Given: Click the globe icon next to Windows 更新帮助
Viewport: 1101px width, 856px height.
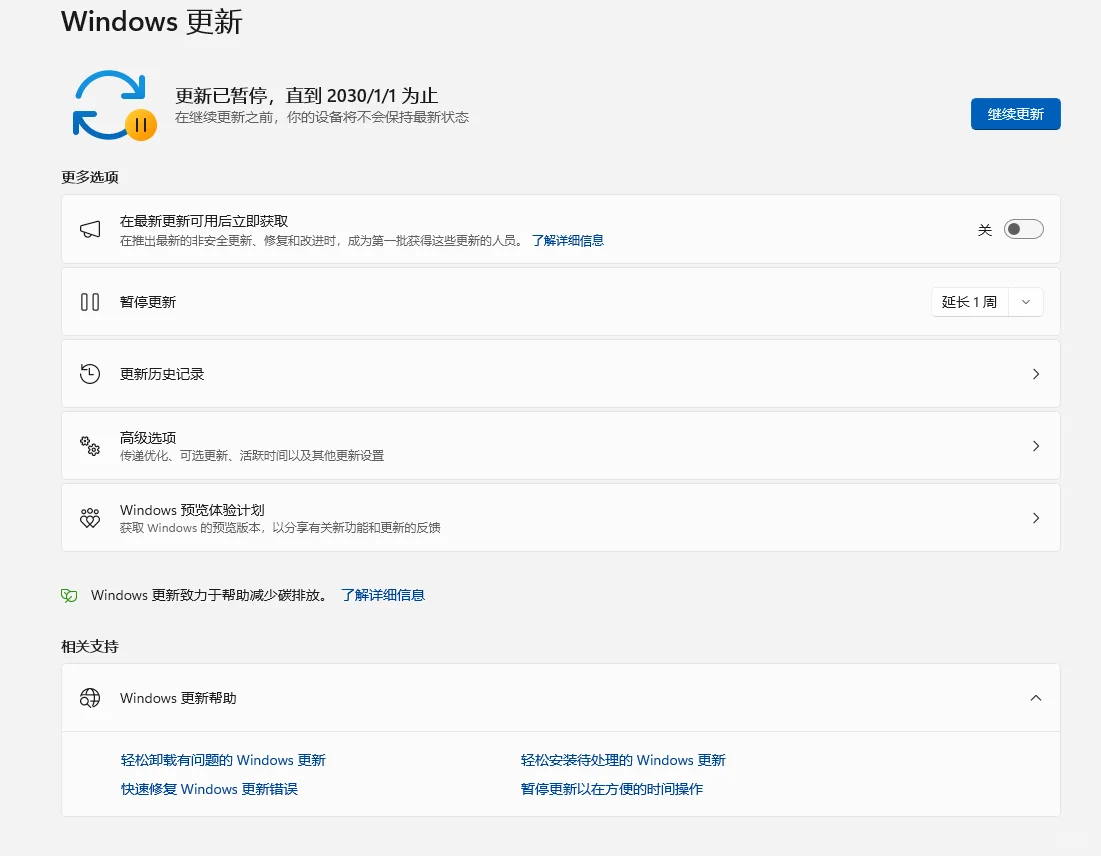Looking at the screenshot, I should click(x=90, y=698).
